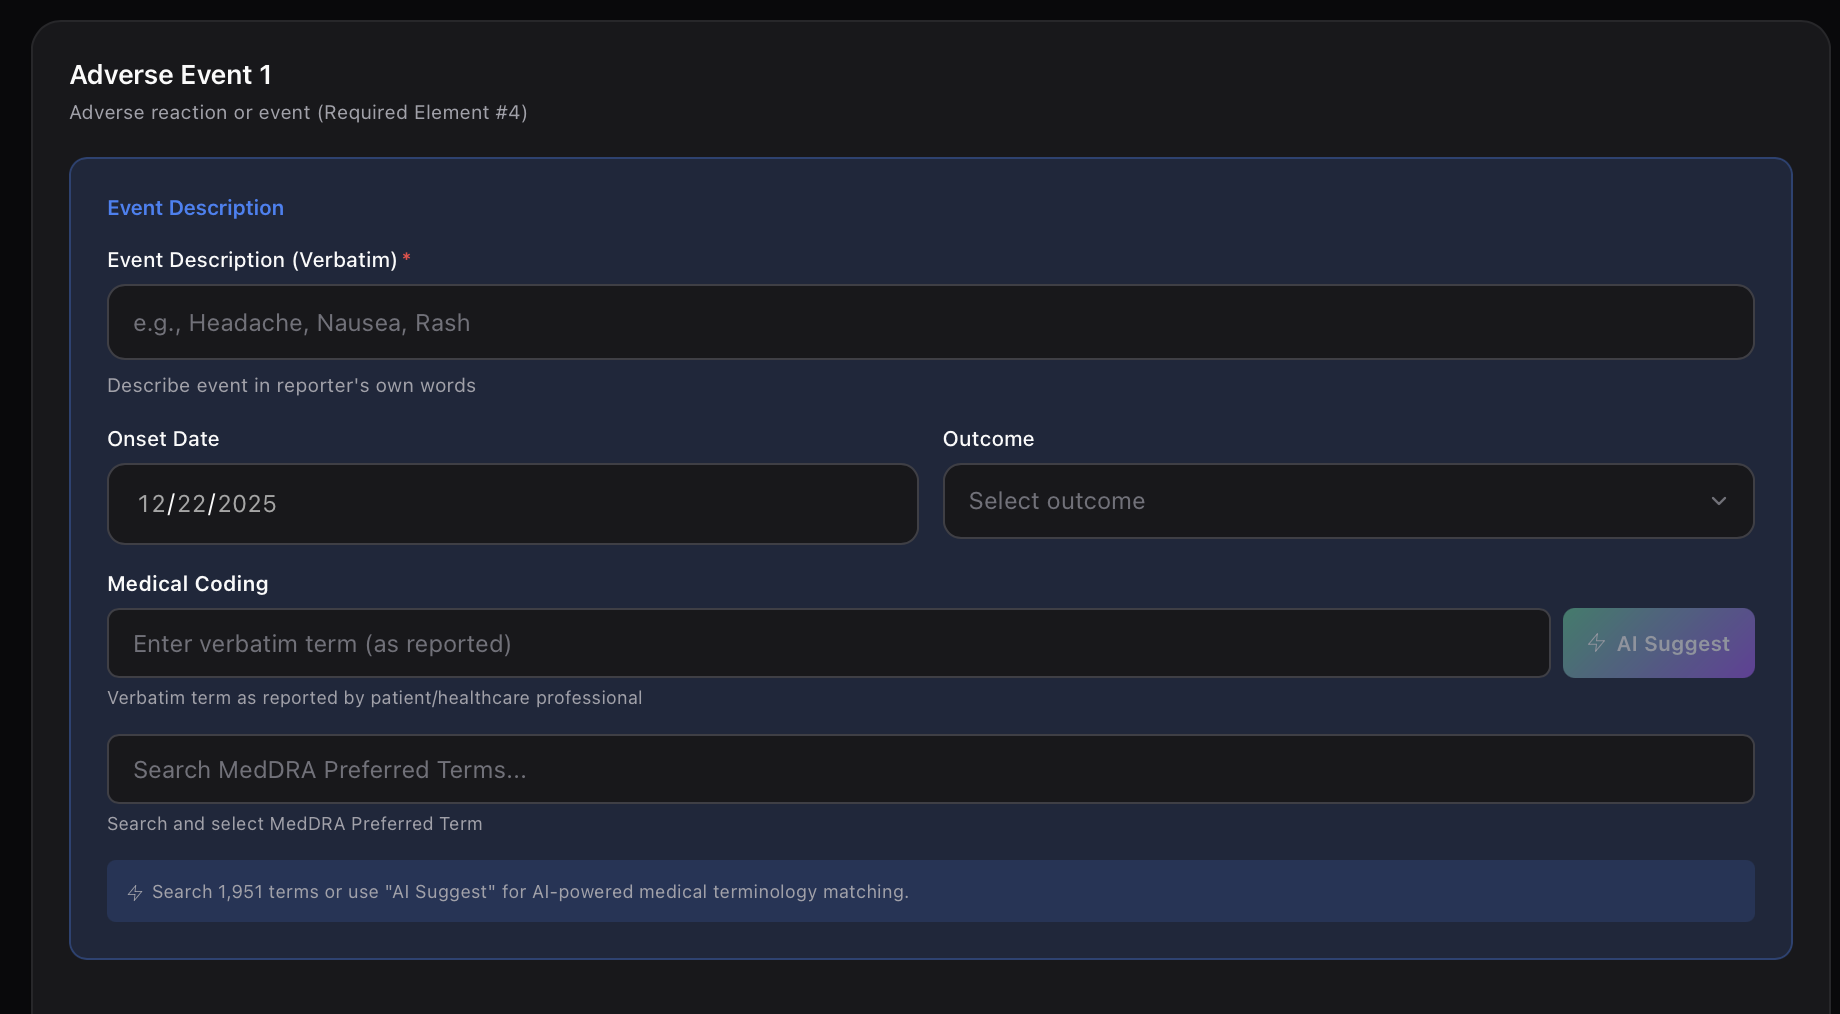Viewport: 1840px width, 1014px height.
Task: Click the Enter verbatim term field
Action: [828, 644]
